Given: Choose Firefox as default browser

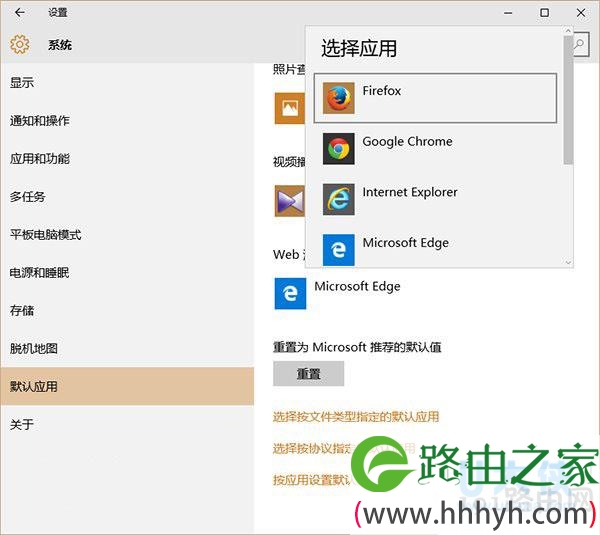Looking at the screenshot, I should pyautogui.click(x=435, y=98).
